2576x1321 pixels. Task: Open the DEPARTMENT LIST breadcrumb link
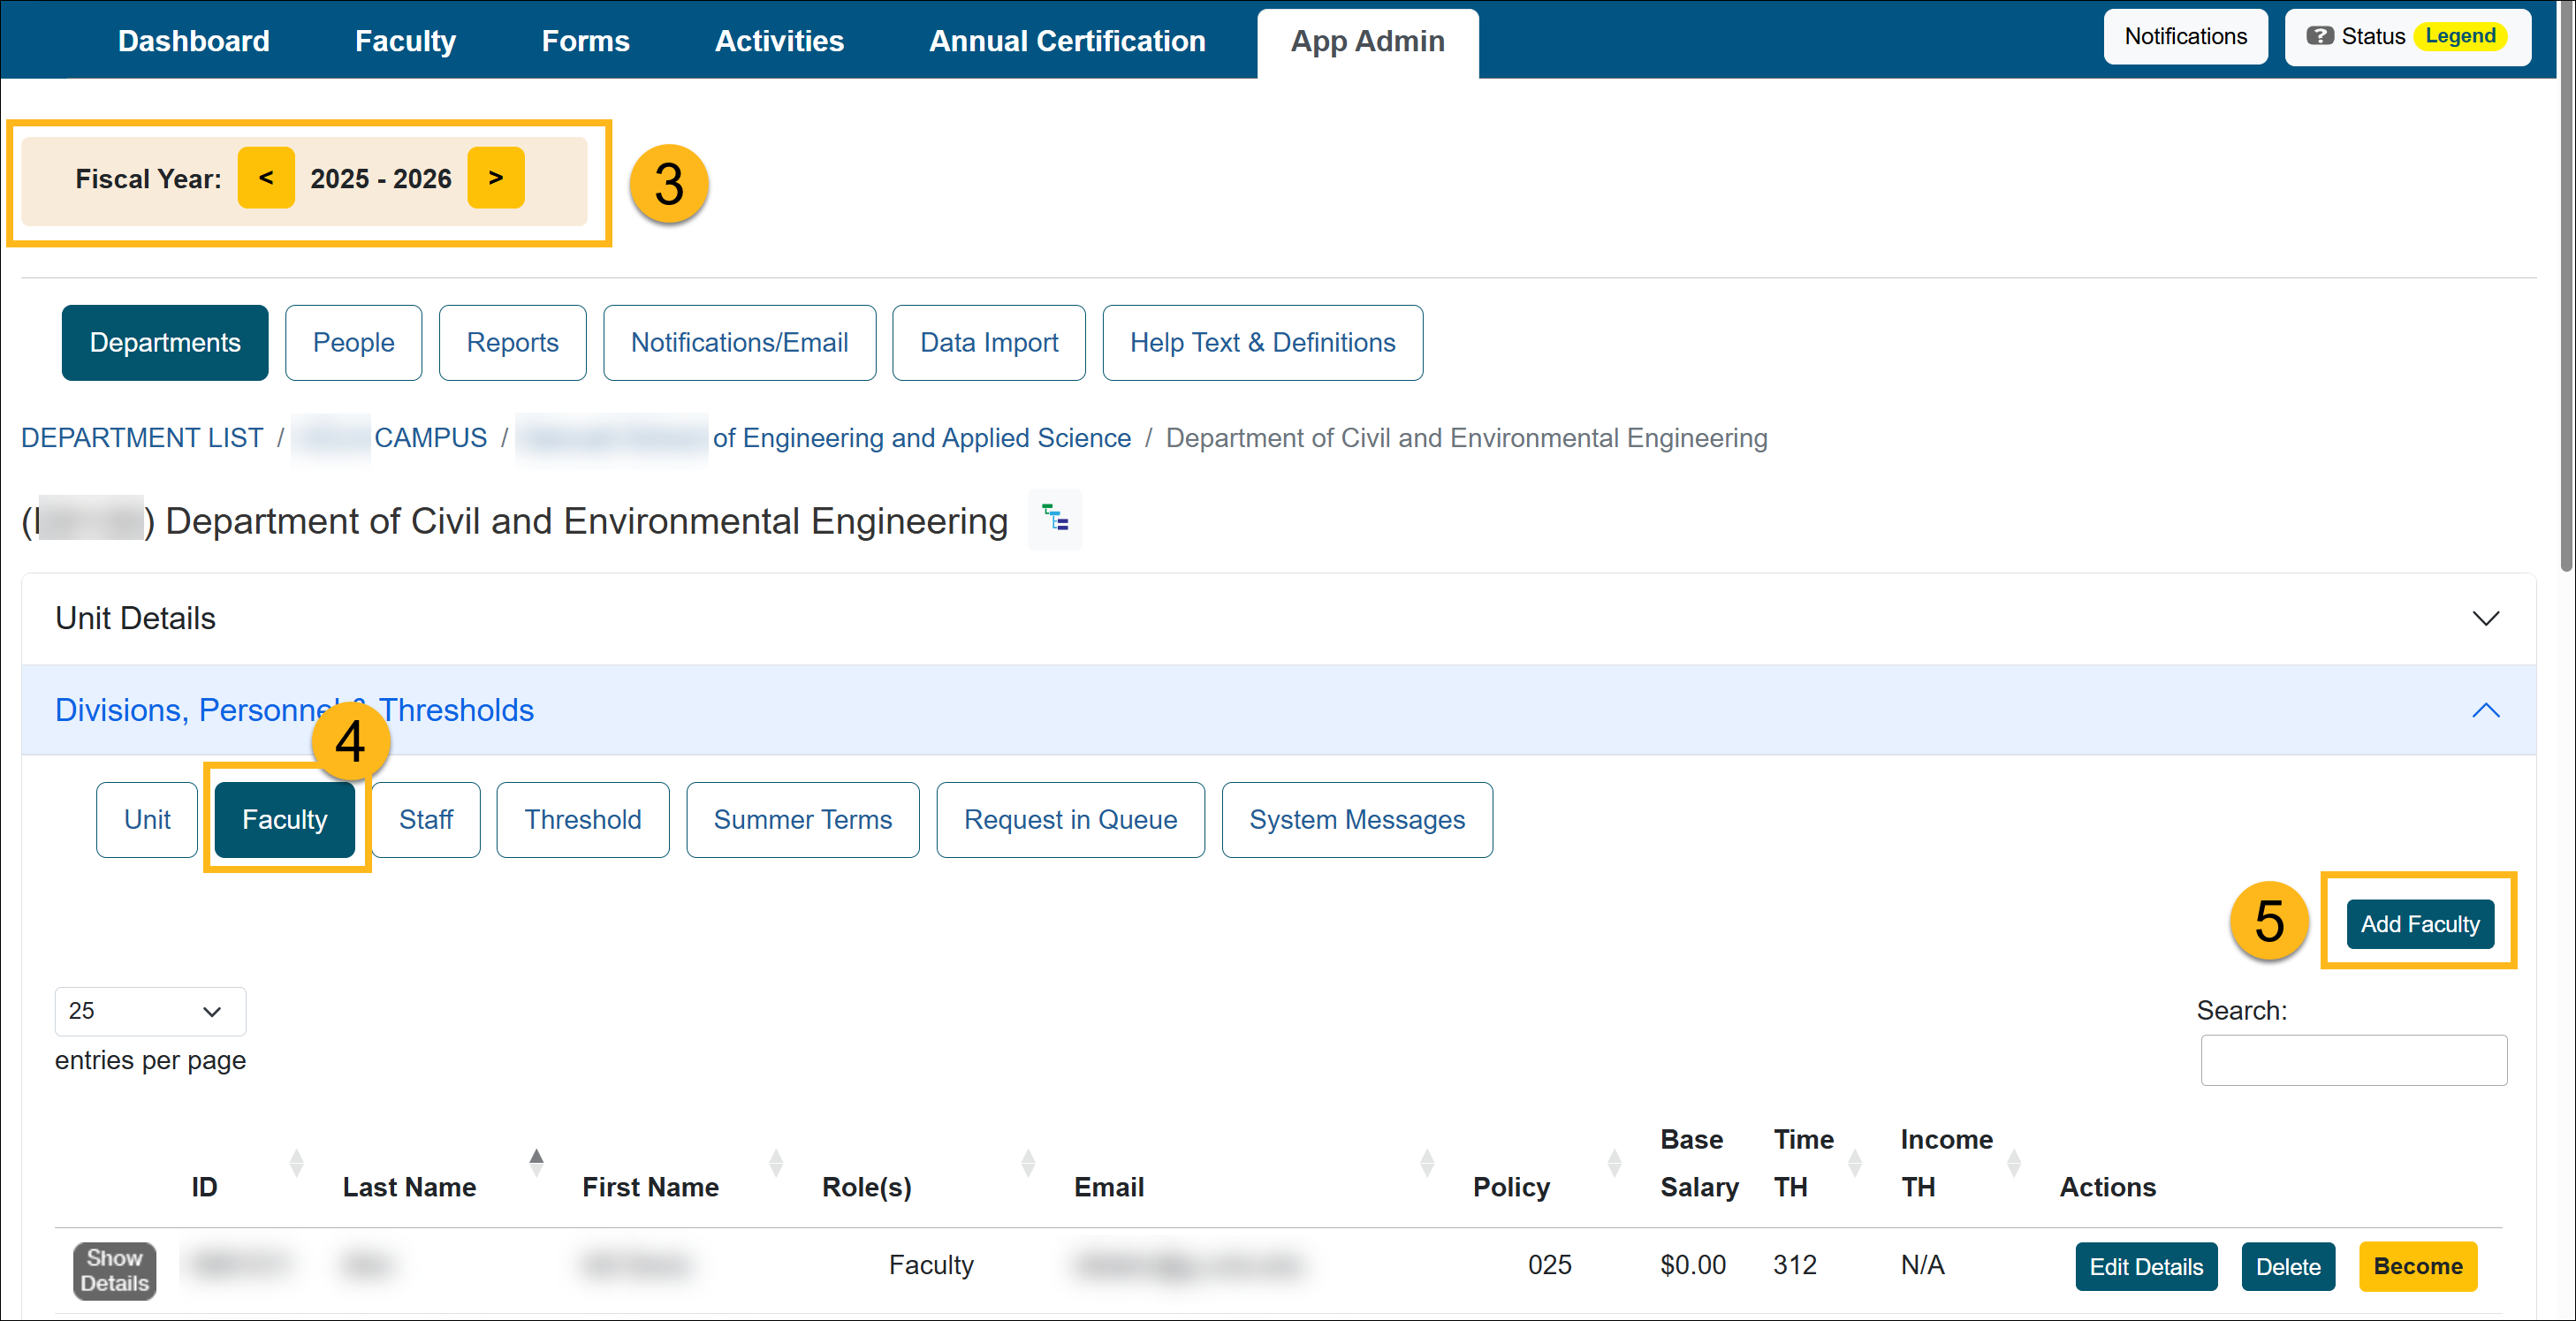pos(141,437)
